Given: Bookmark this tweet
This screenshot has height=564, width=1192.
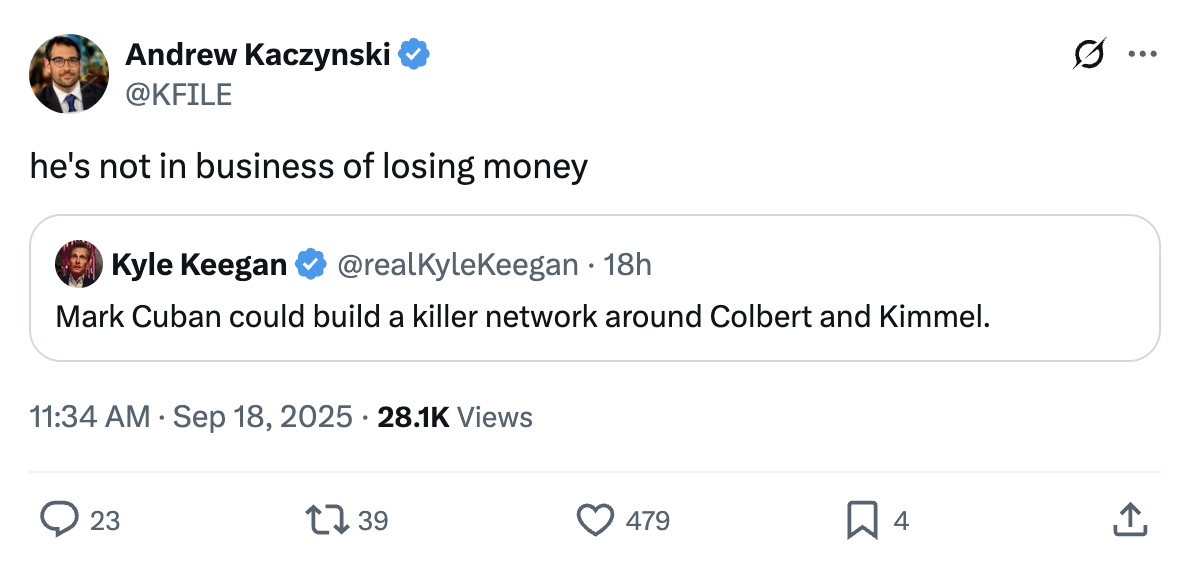Looking at the screenshot, I should 862,520.
